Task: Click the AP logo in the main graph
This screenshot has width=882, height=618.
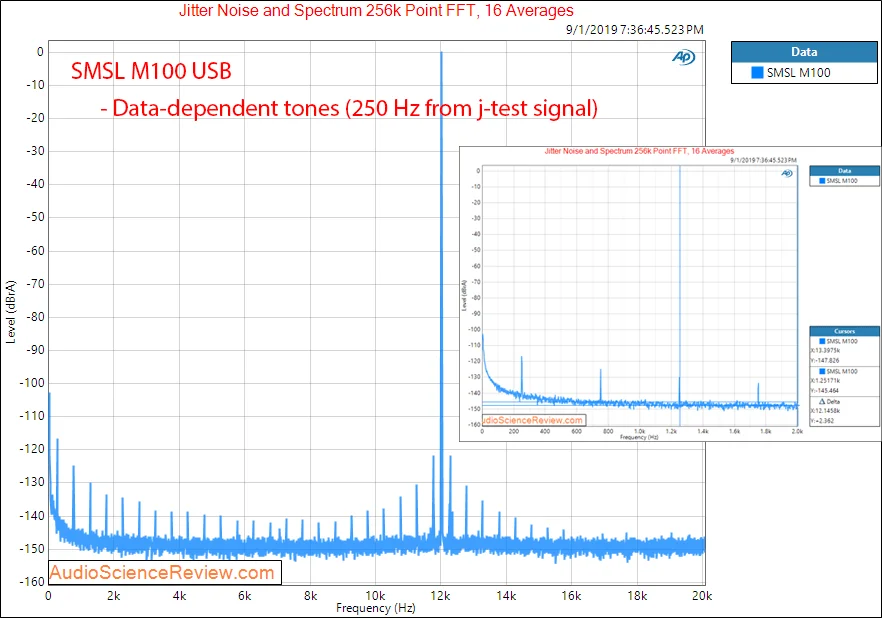Action: (683, 57)
